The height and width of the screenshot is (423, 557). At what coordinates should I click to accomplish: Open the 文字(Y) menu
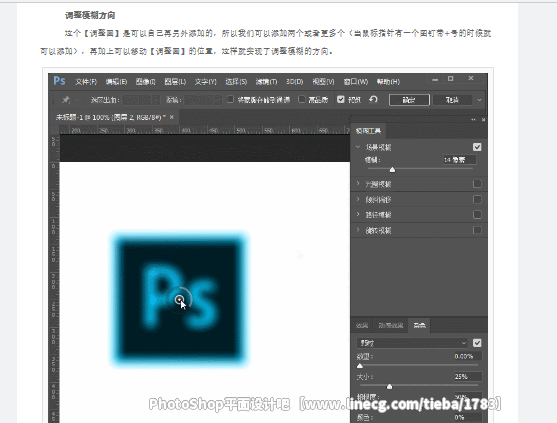(205, 82)
